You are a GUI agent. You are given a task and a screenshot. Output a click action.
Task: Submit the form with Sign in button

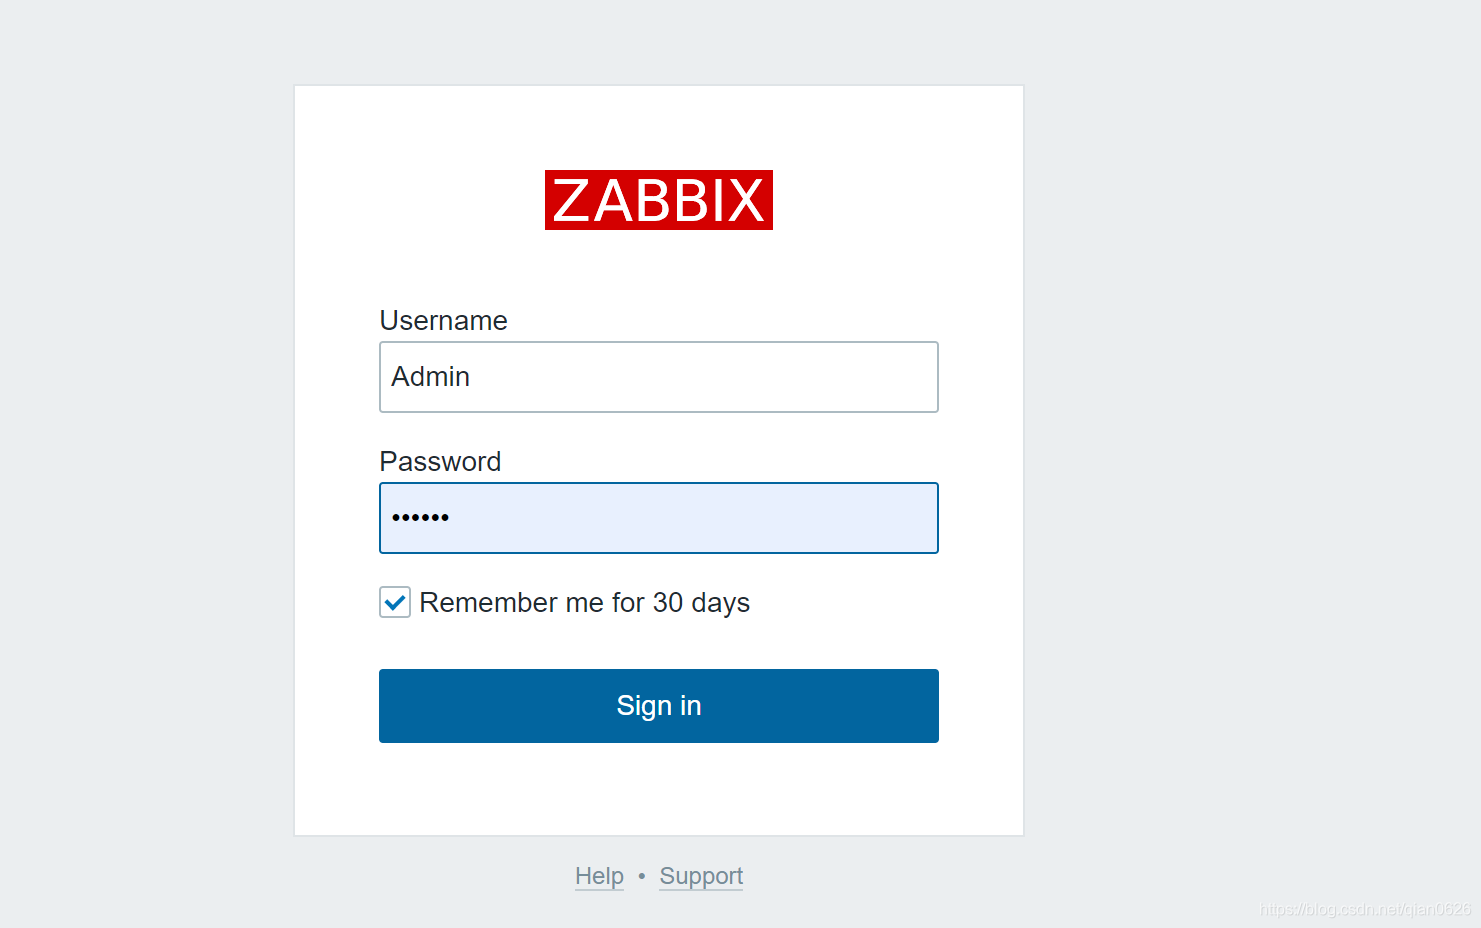point(659,706)
